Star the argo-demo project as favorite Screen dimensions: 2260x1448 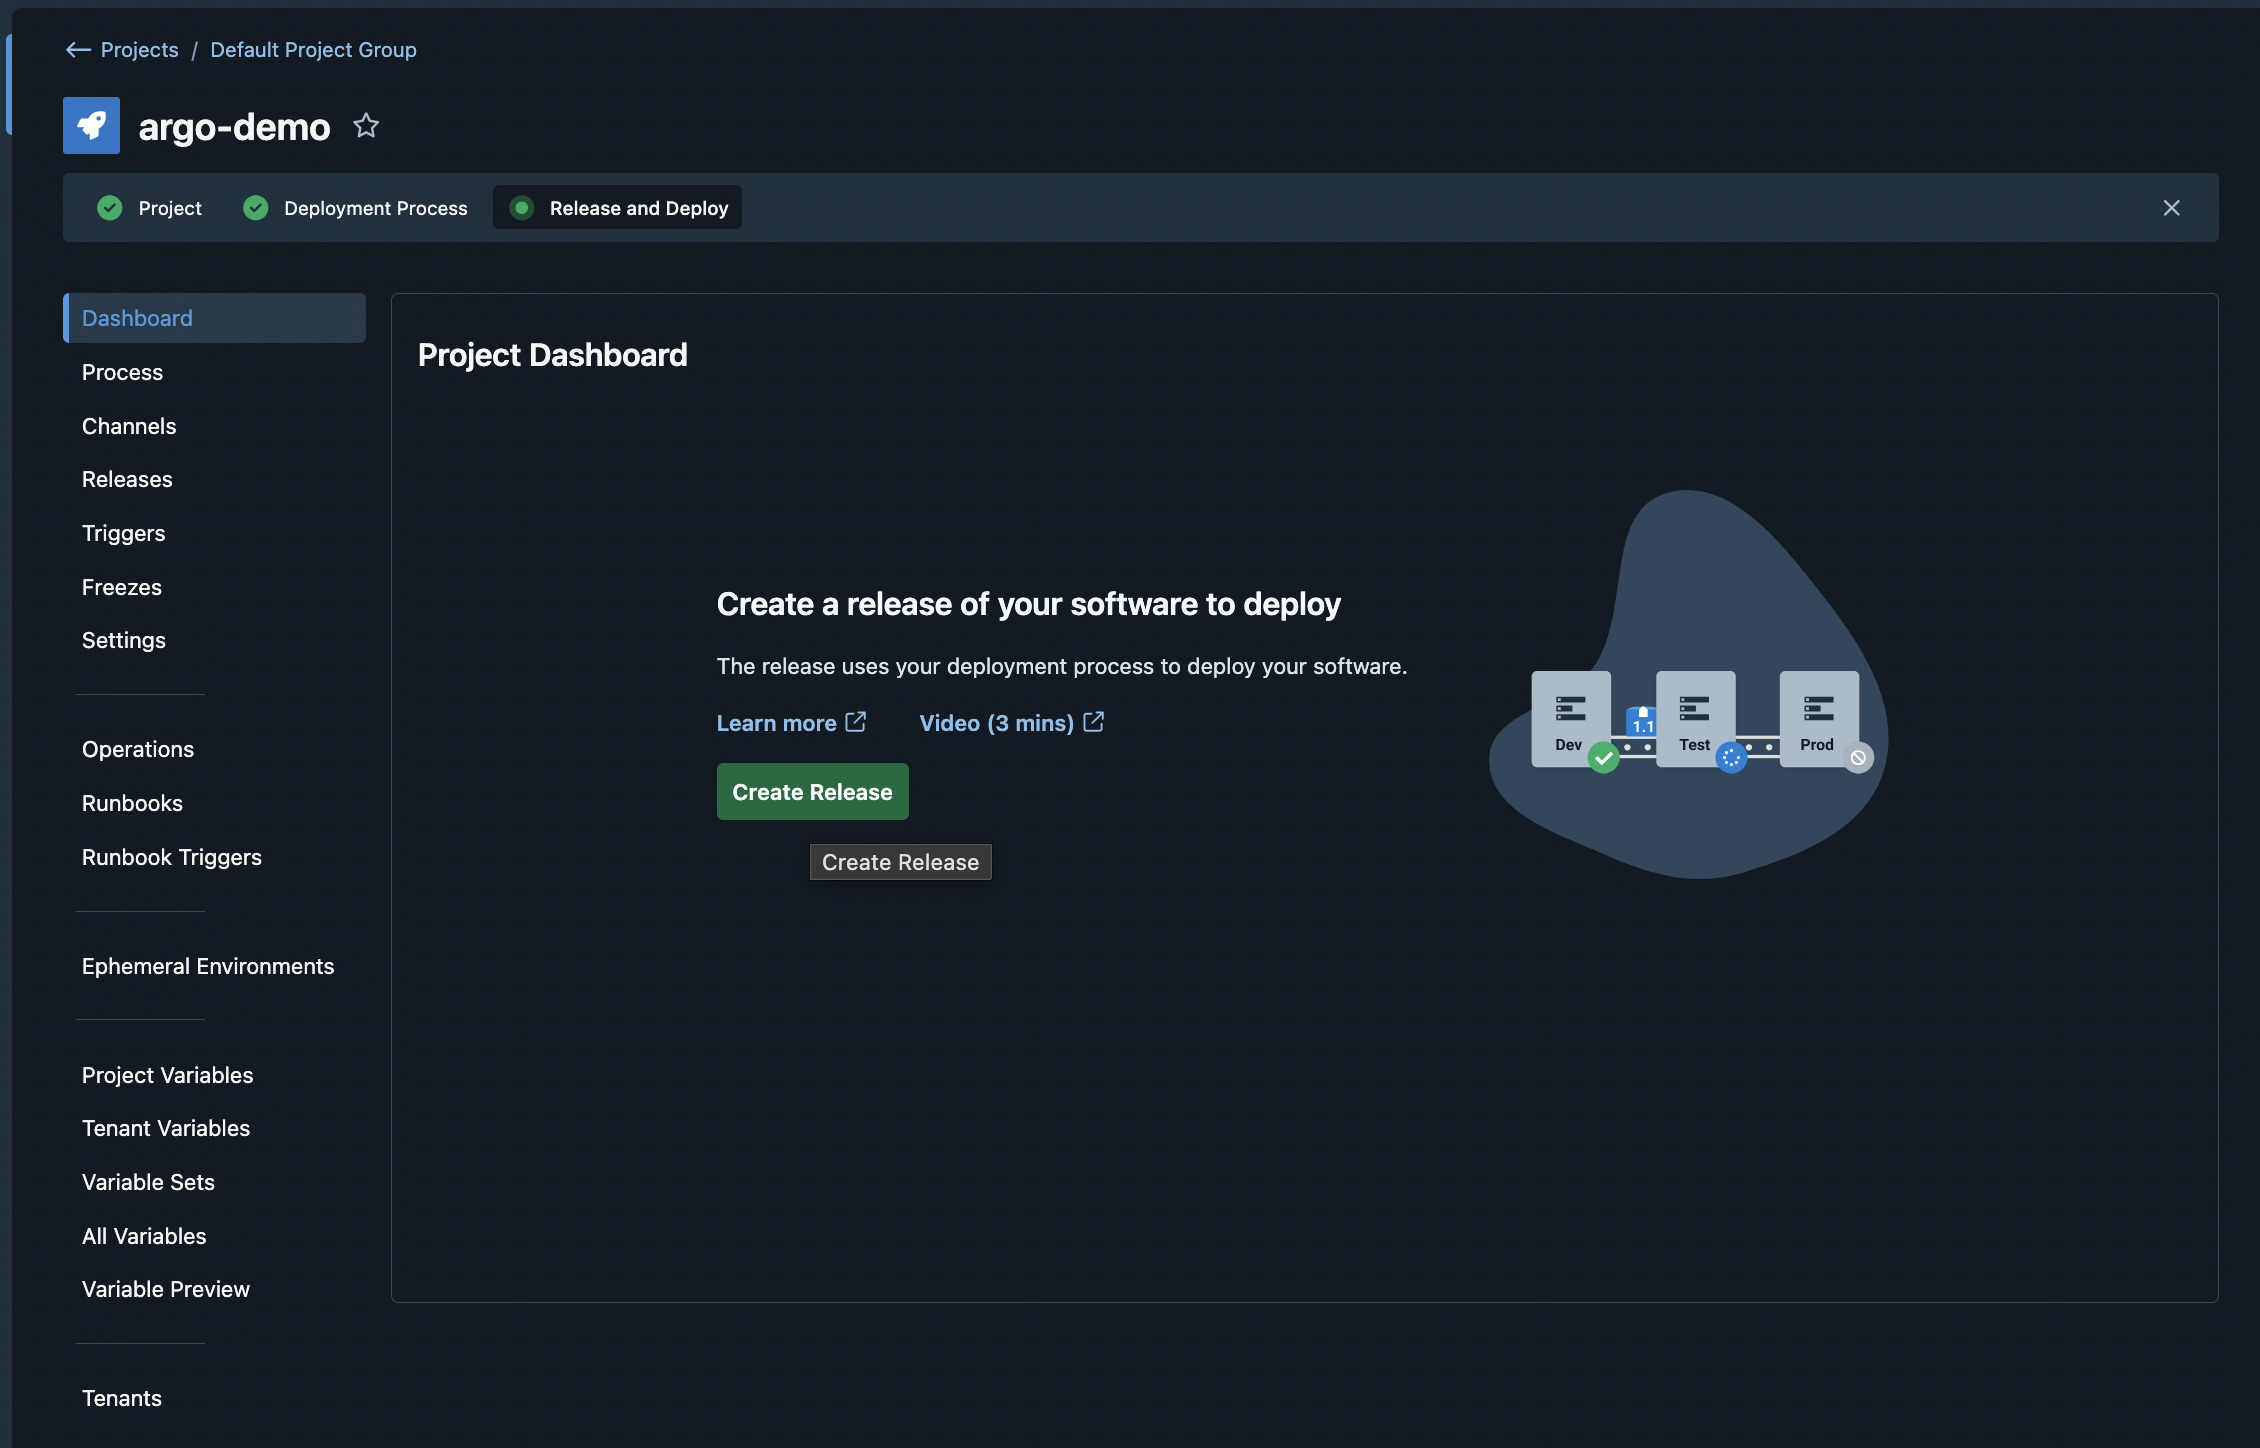click(x=366, y=126)
